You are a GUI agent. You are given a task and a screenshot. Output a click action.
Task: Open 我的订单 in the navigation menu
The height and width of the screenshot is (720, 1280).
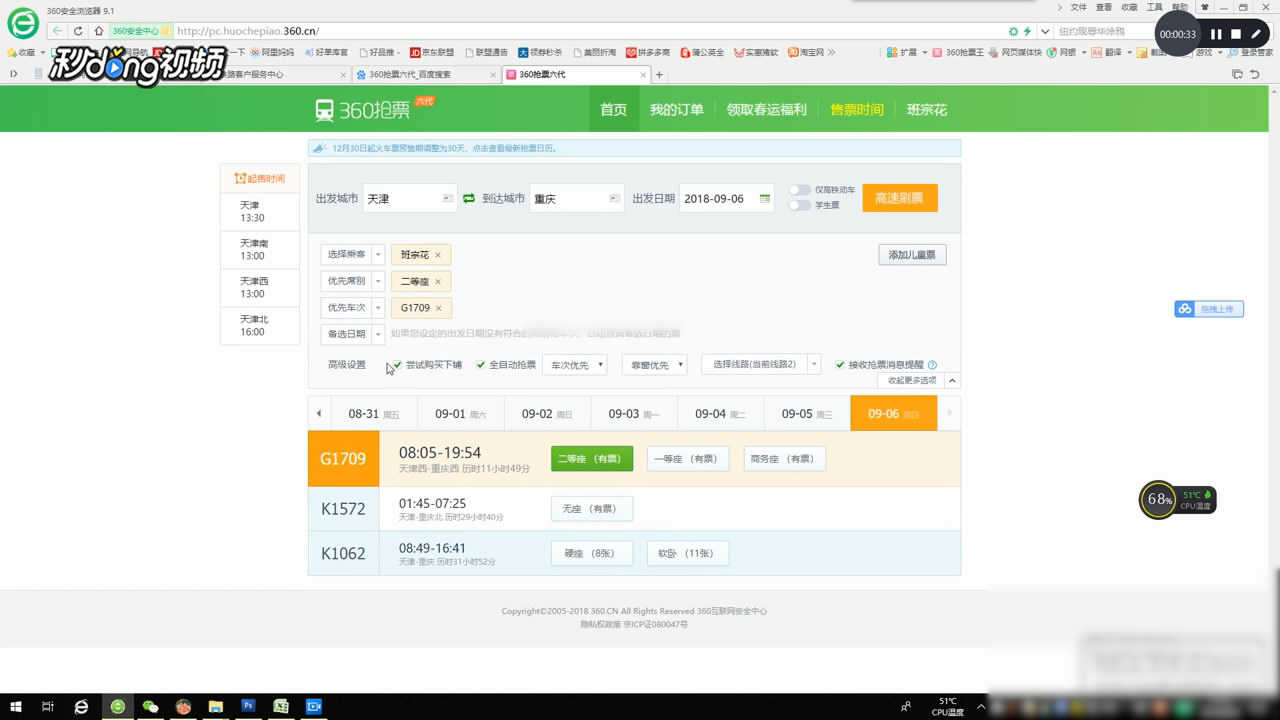click(x=678, y=109)
